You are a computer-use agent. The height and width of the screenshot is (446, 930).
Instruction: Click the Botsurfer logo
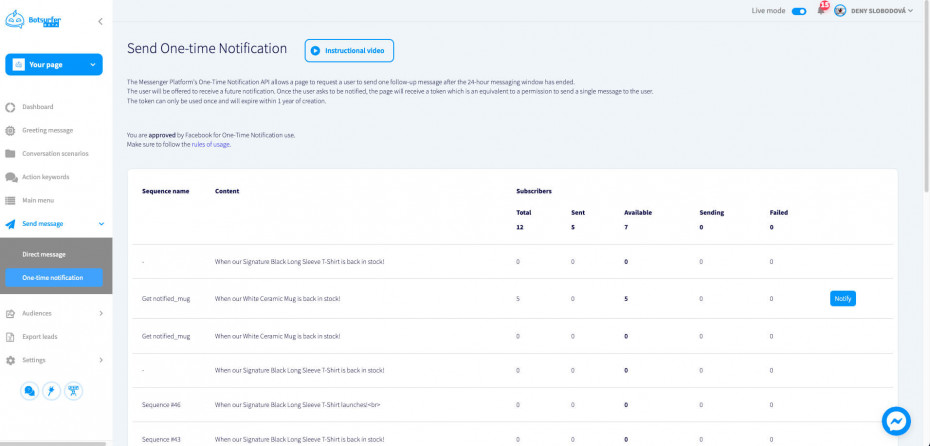click(33, 21)
